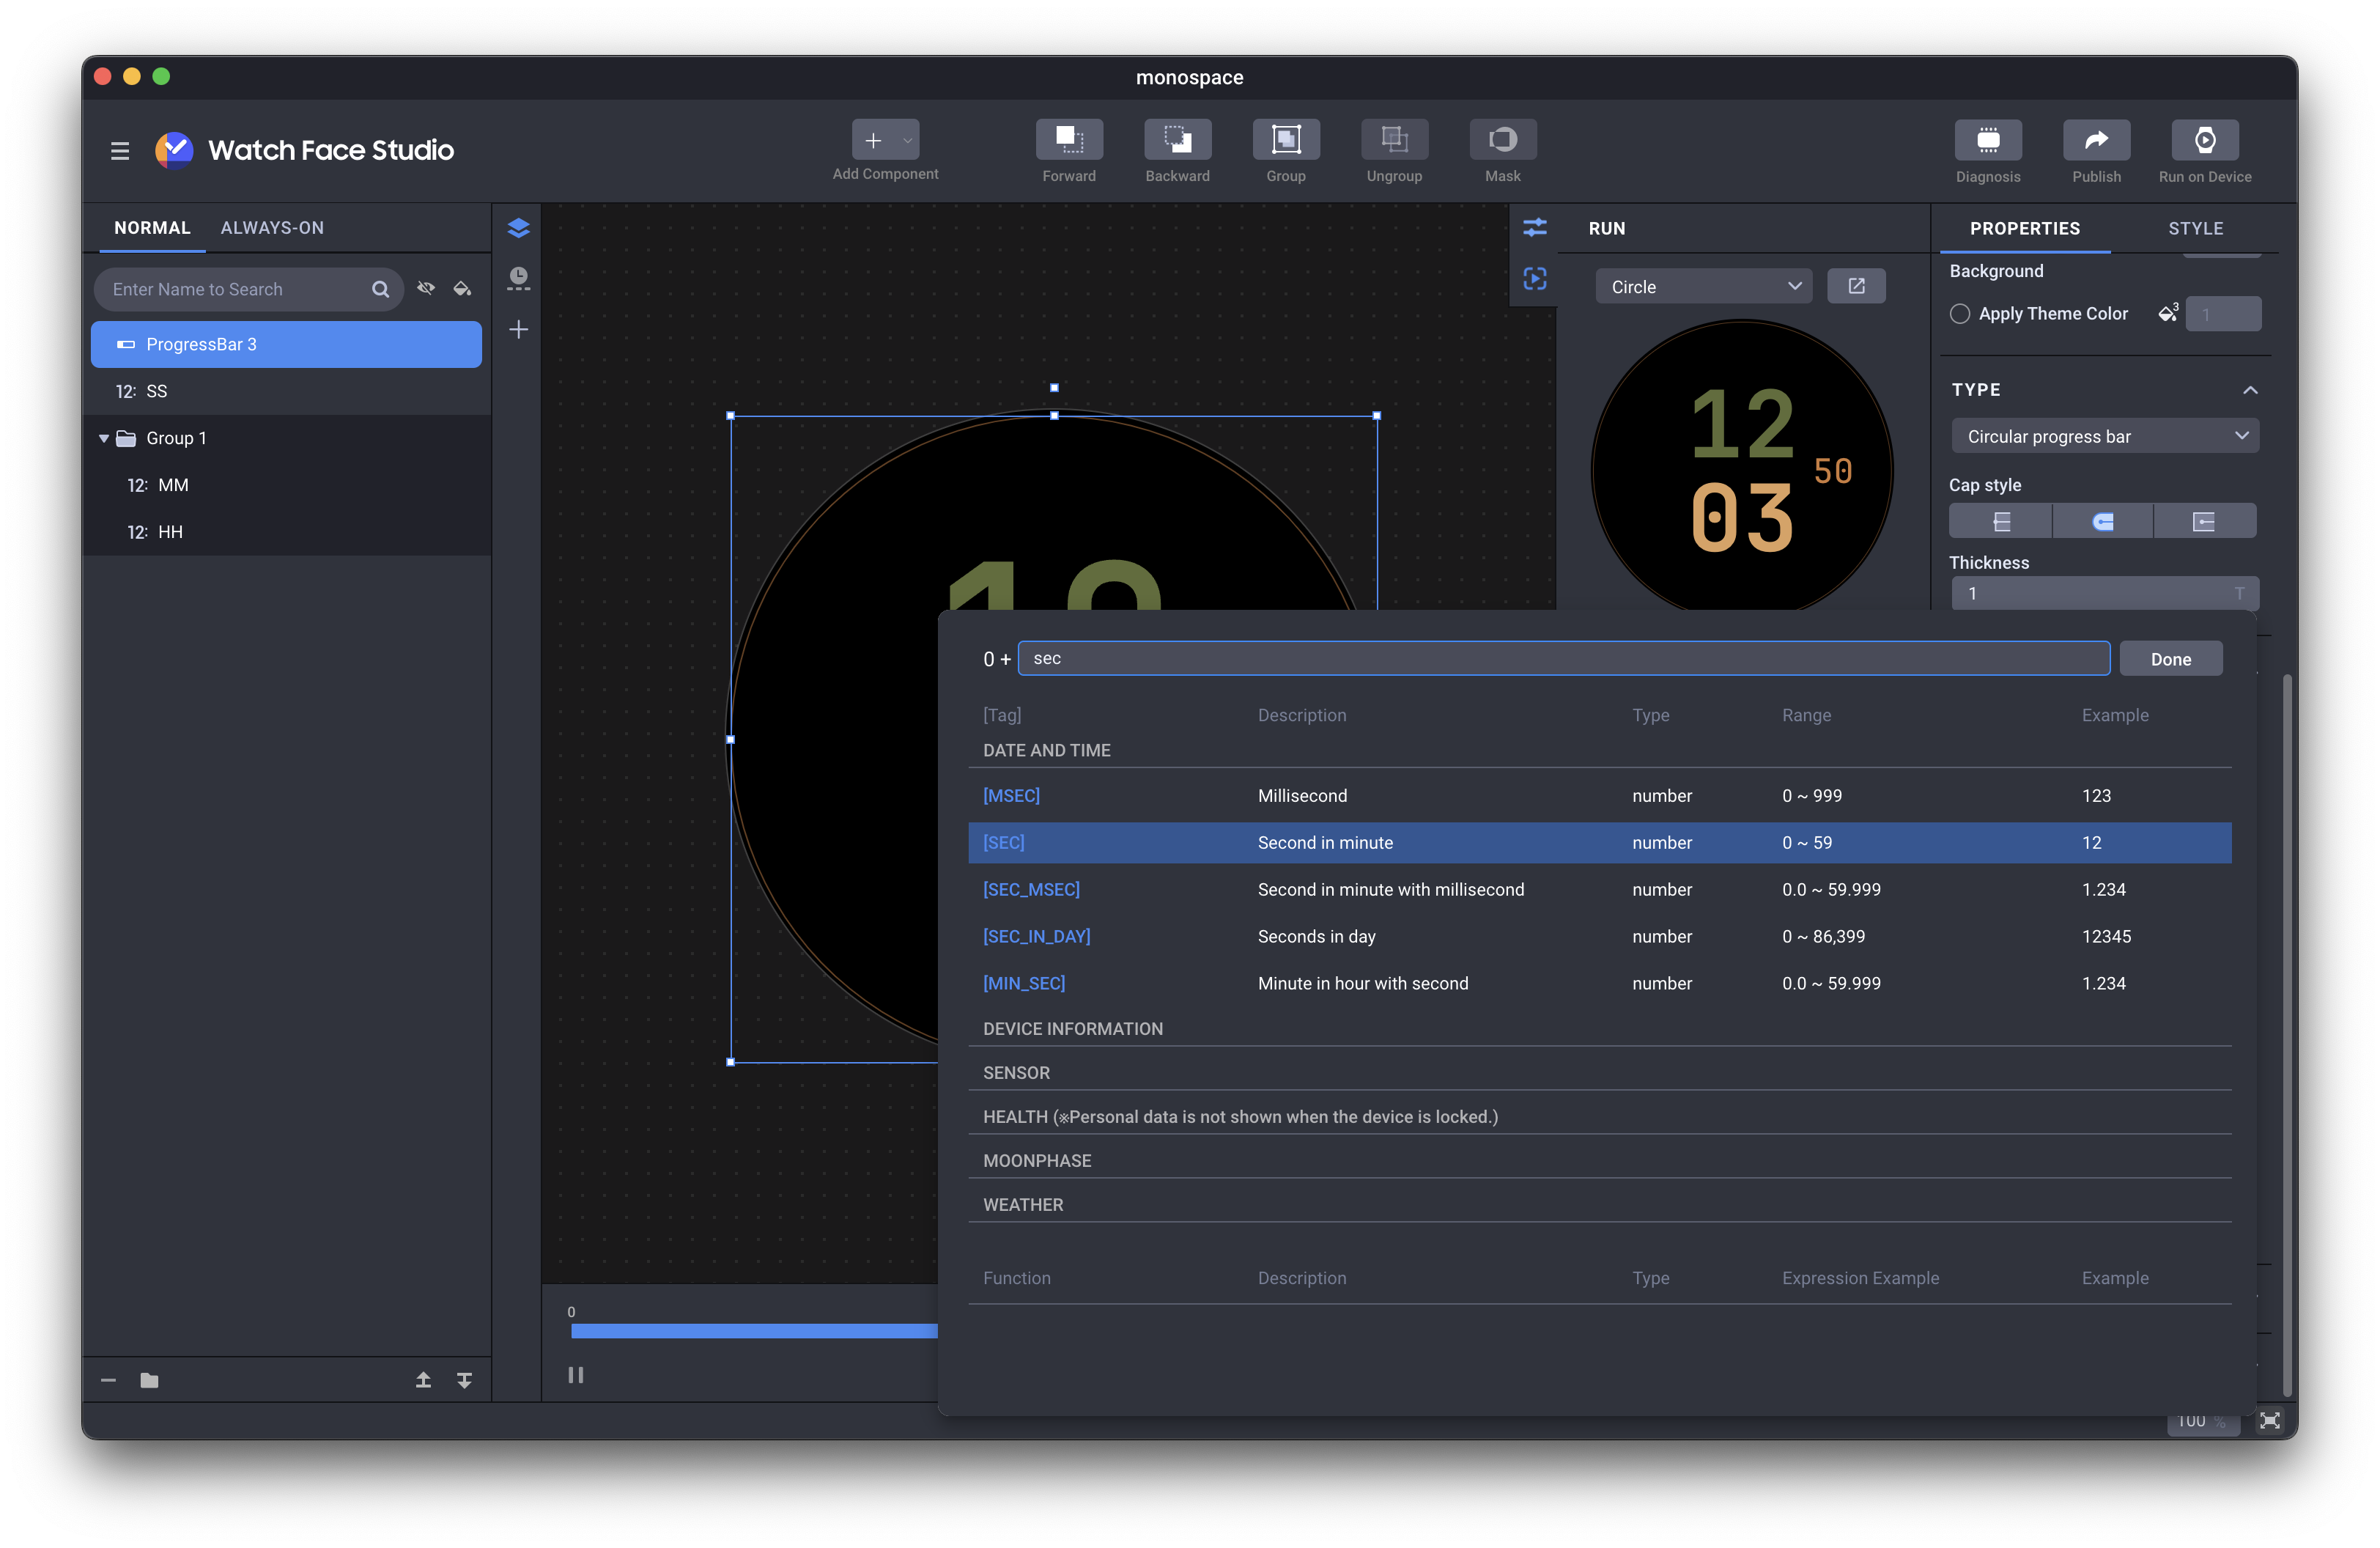Screen dimensions: 2380x1548
Task: Open the run preview in a new window
Action: click(x=1856, y=286)
